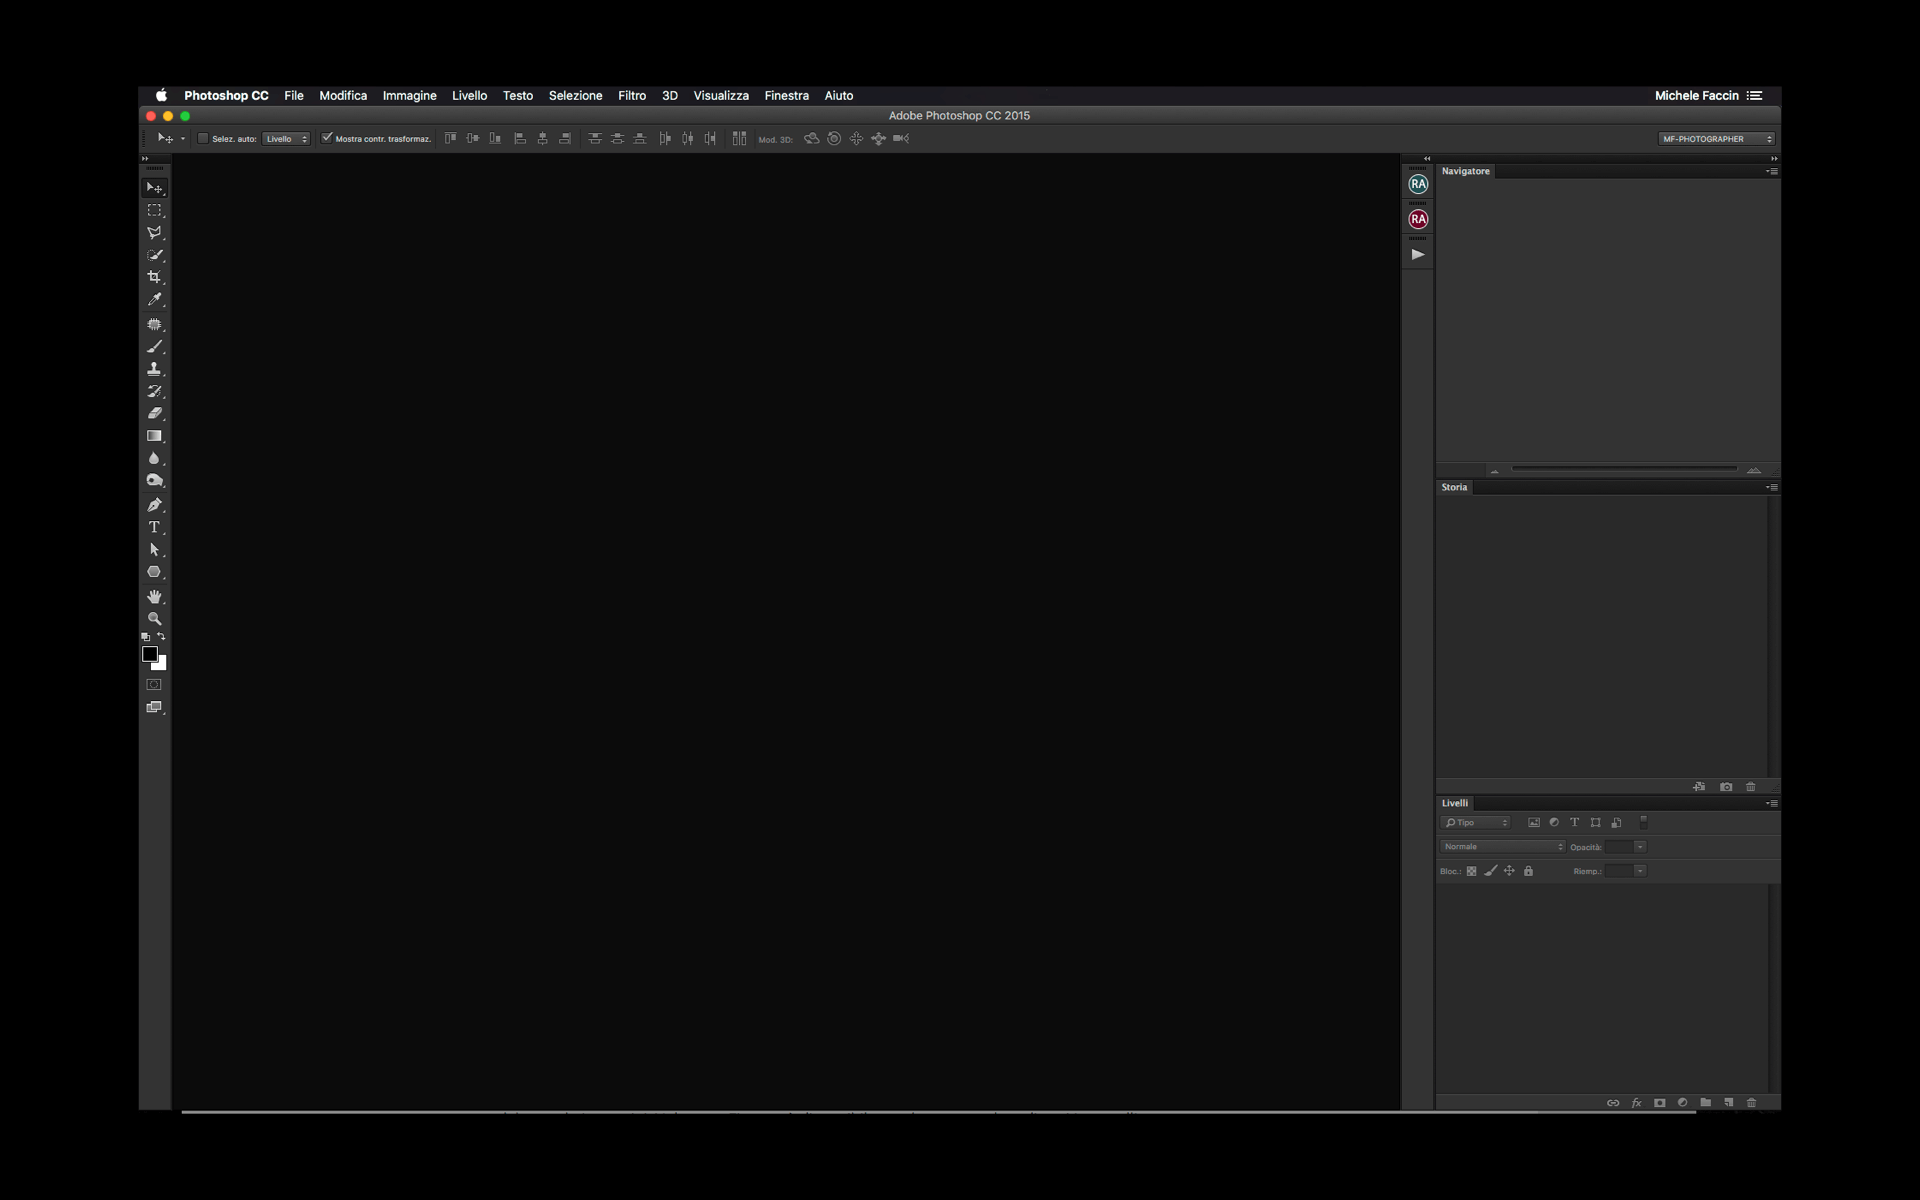Select the Brush tool
This screenshot has height=1200, width=1920.
154,347
